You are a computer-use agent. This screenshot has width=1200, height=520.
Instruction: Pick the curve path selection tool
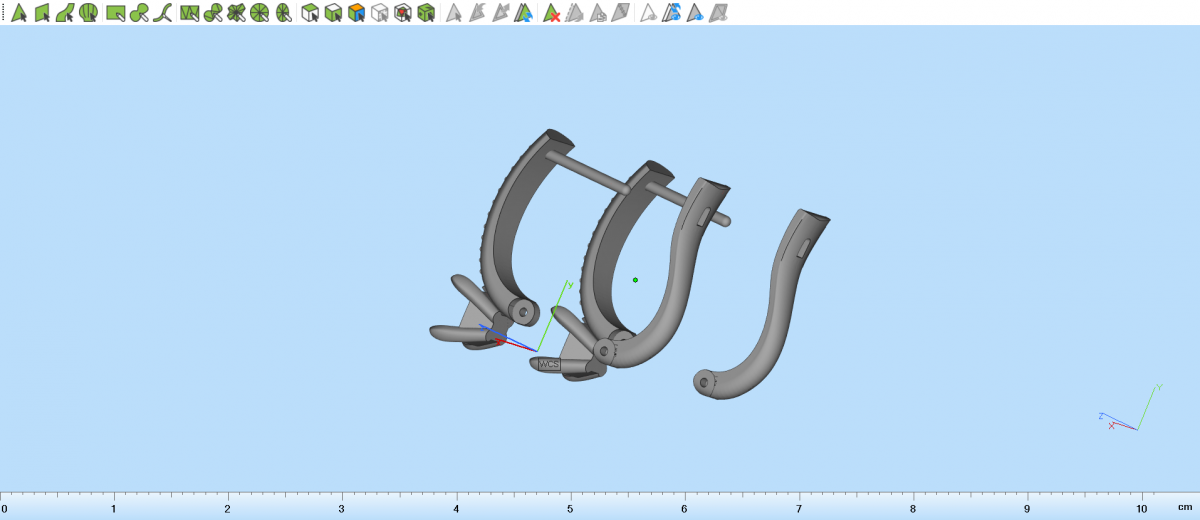(163, 13)
